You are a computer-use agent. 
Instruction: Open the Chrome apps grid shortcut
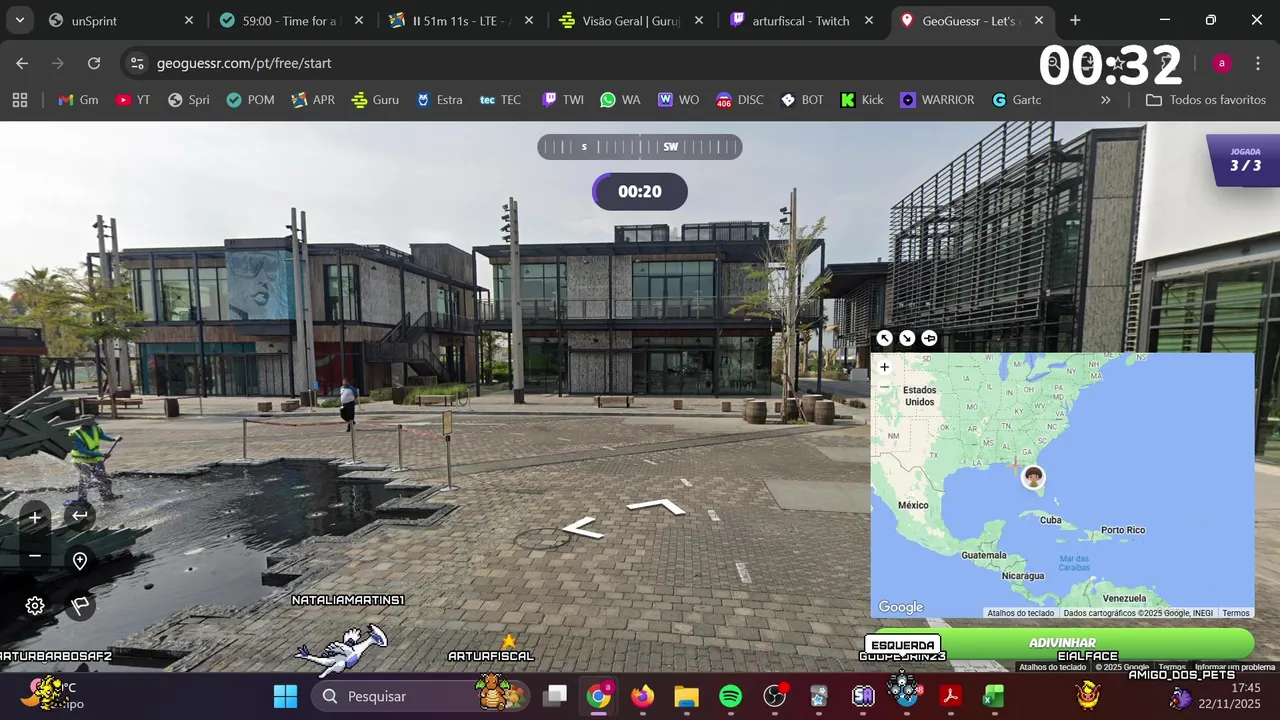(x=20, y=100)
